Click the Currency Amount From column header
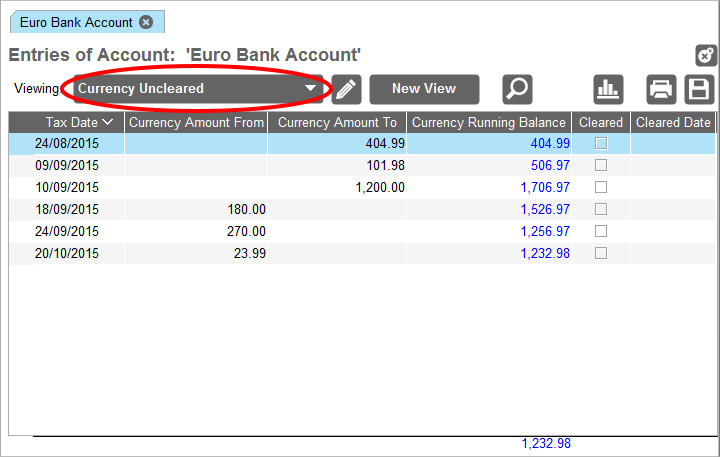Image resolution: width=720 pixels, height=457 pixels. [x=196, y=123]
